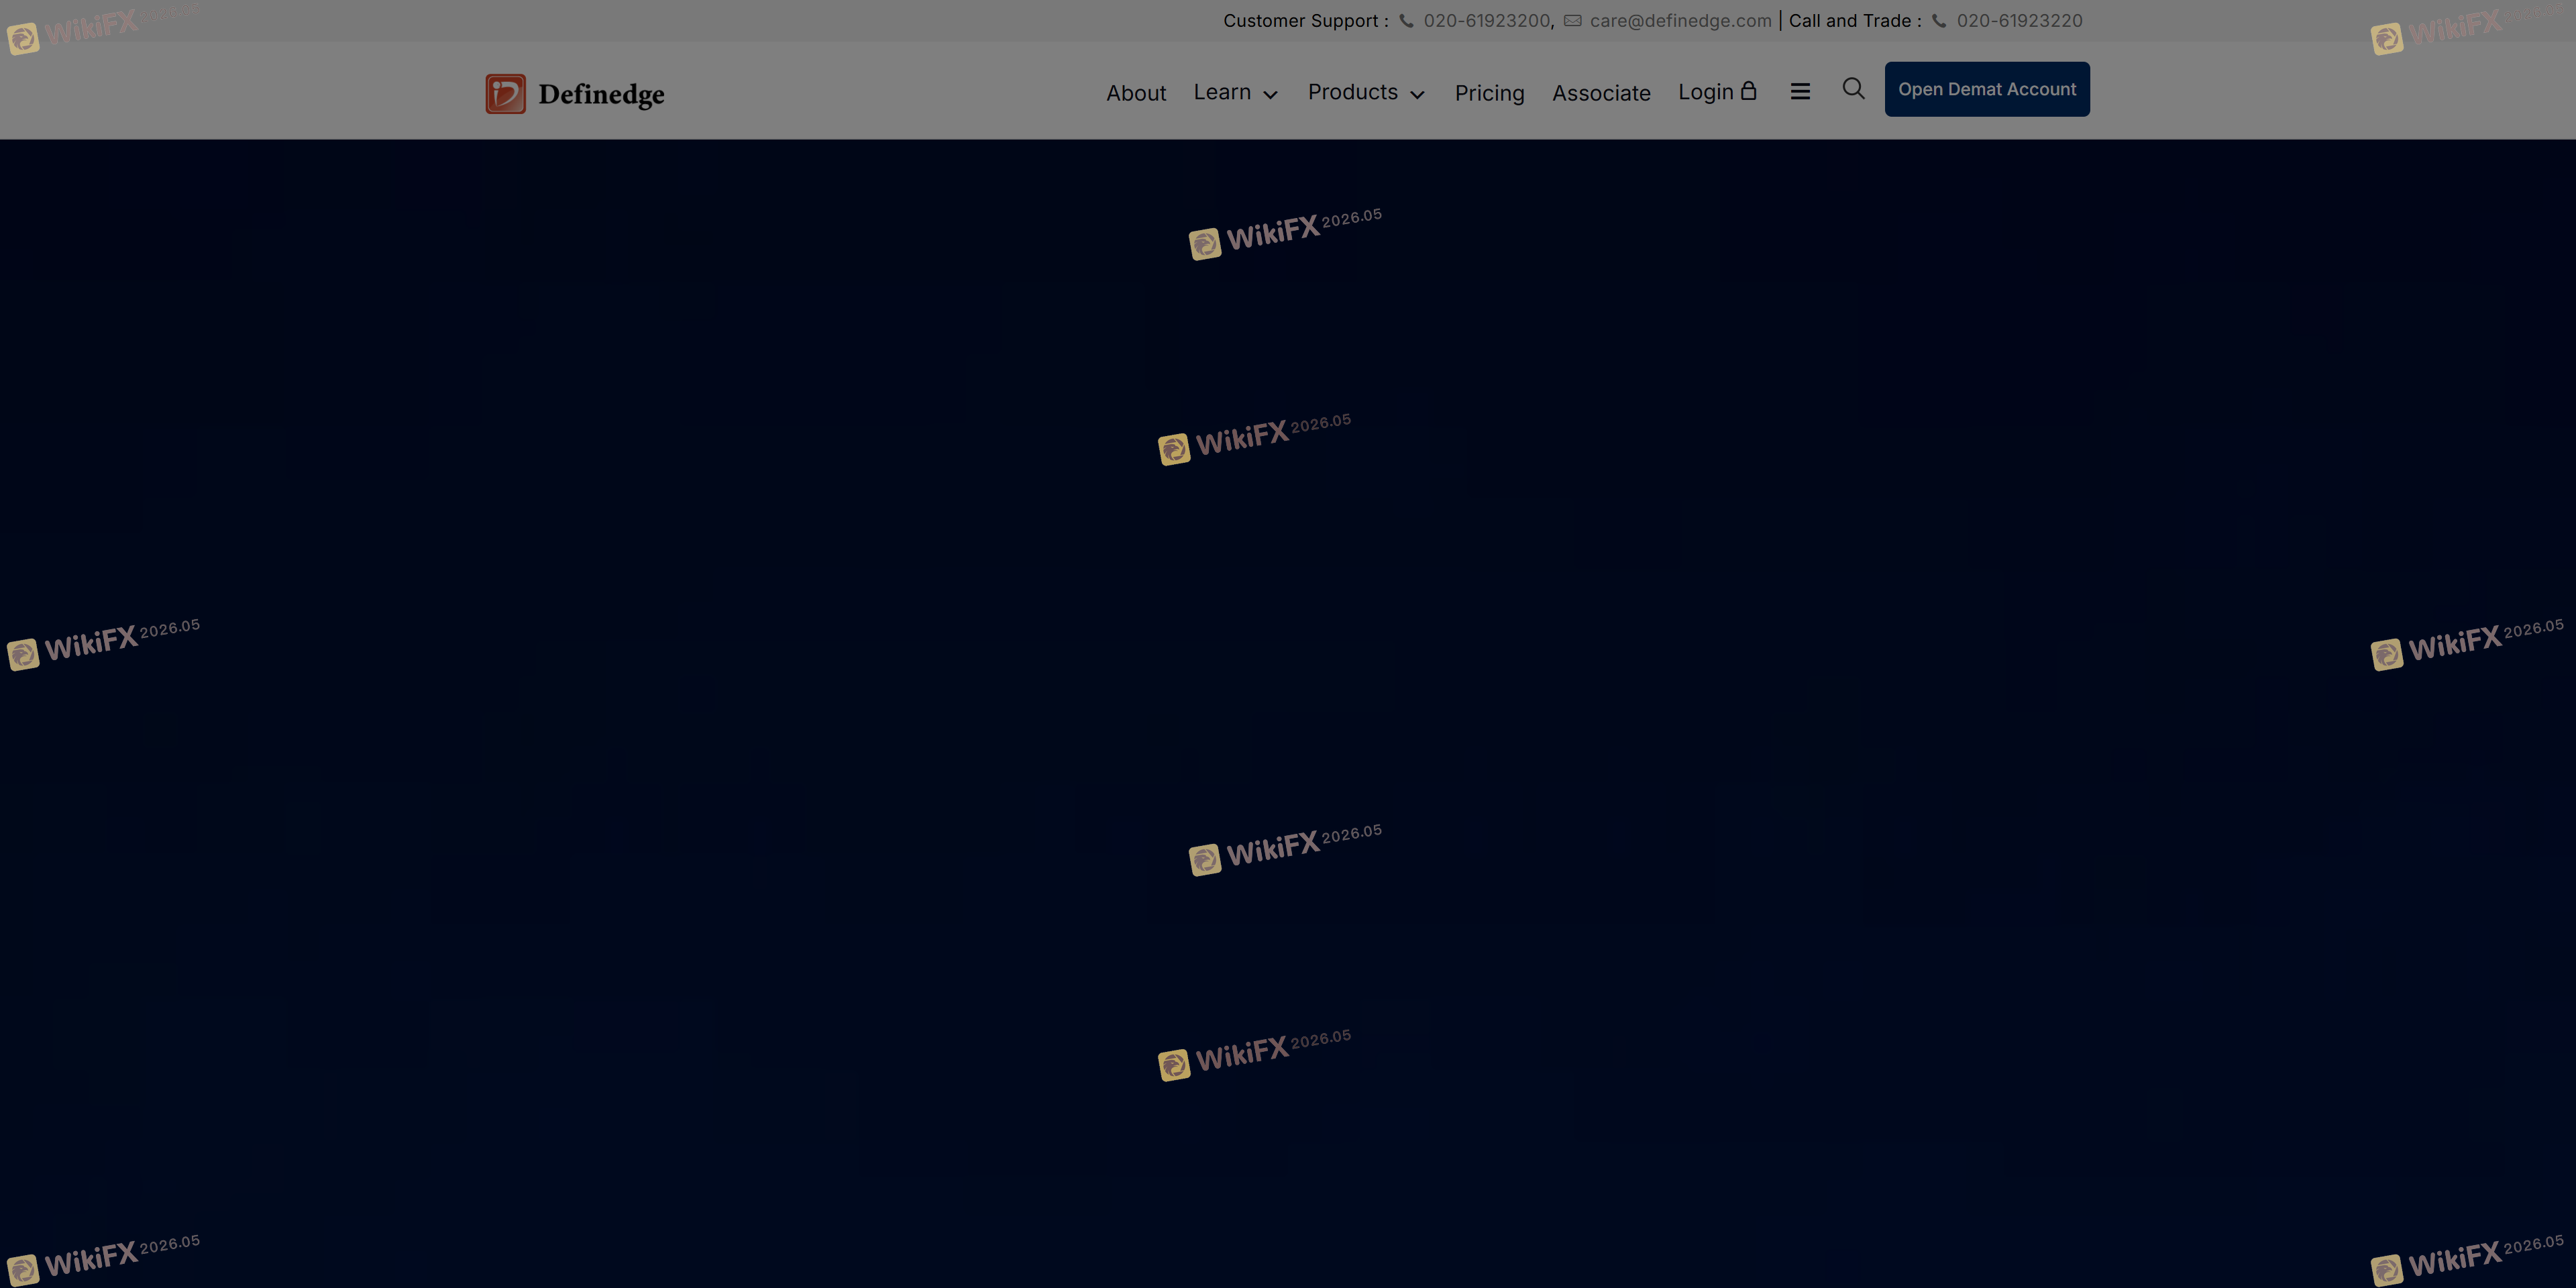Go to the Pricing page
This screenshot has height=1288, width=2576.
1489,94
